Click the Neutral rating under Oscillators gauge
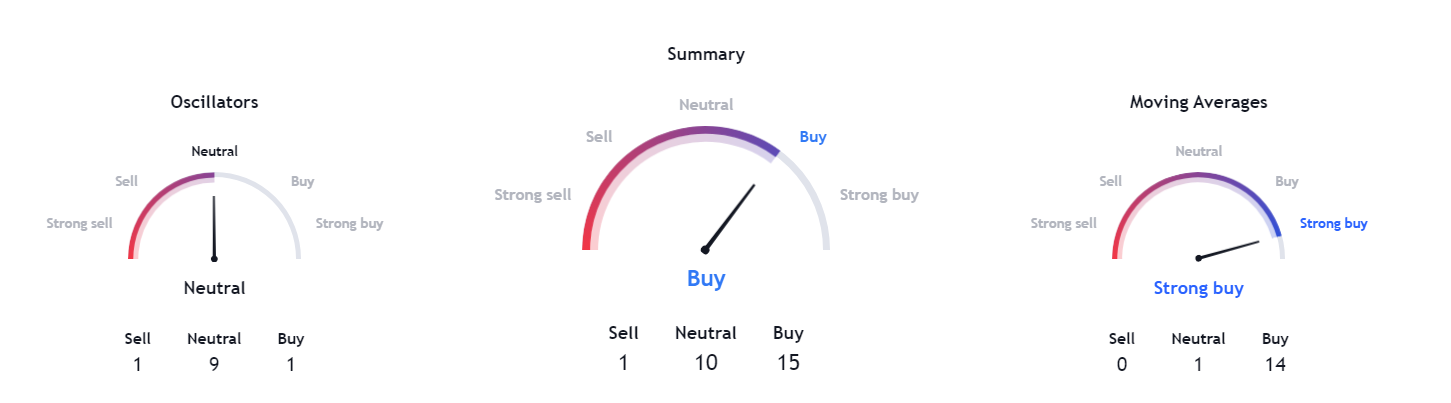This screenshot has width=1451, height=403. tap(214, 288)
